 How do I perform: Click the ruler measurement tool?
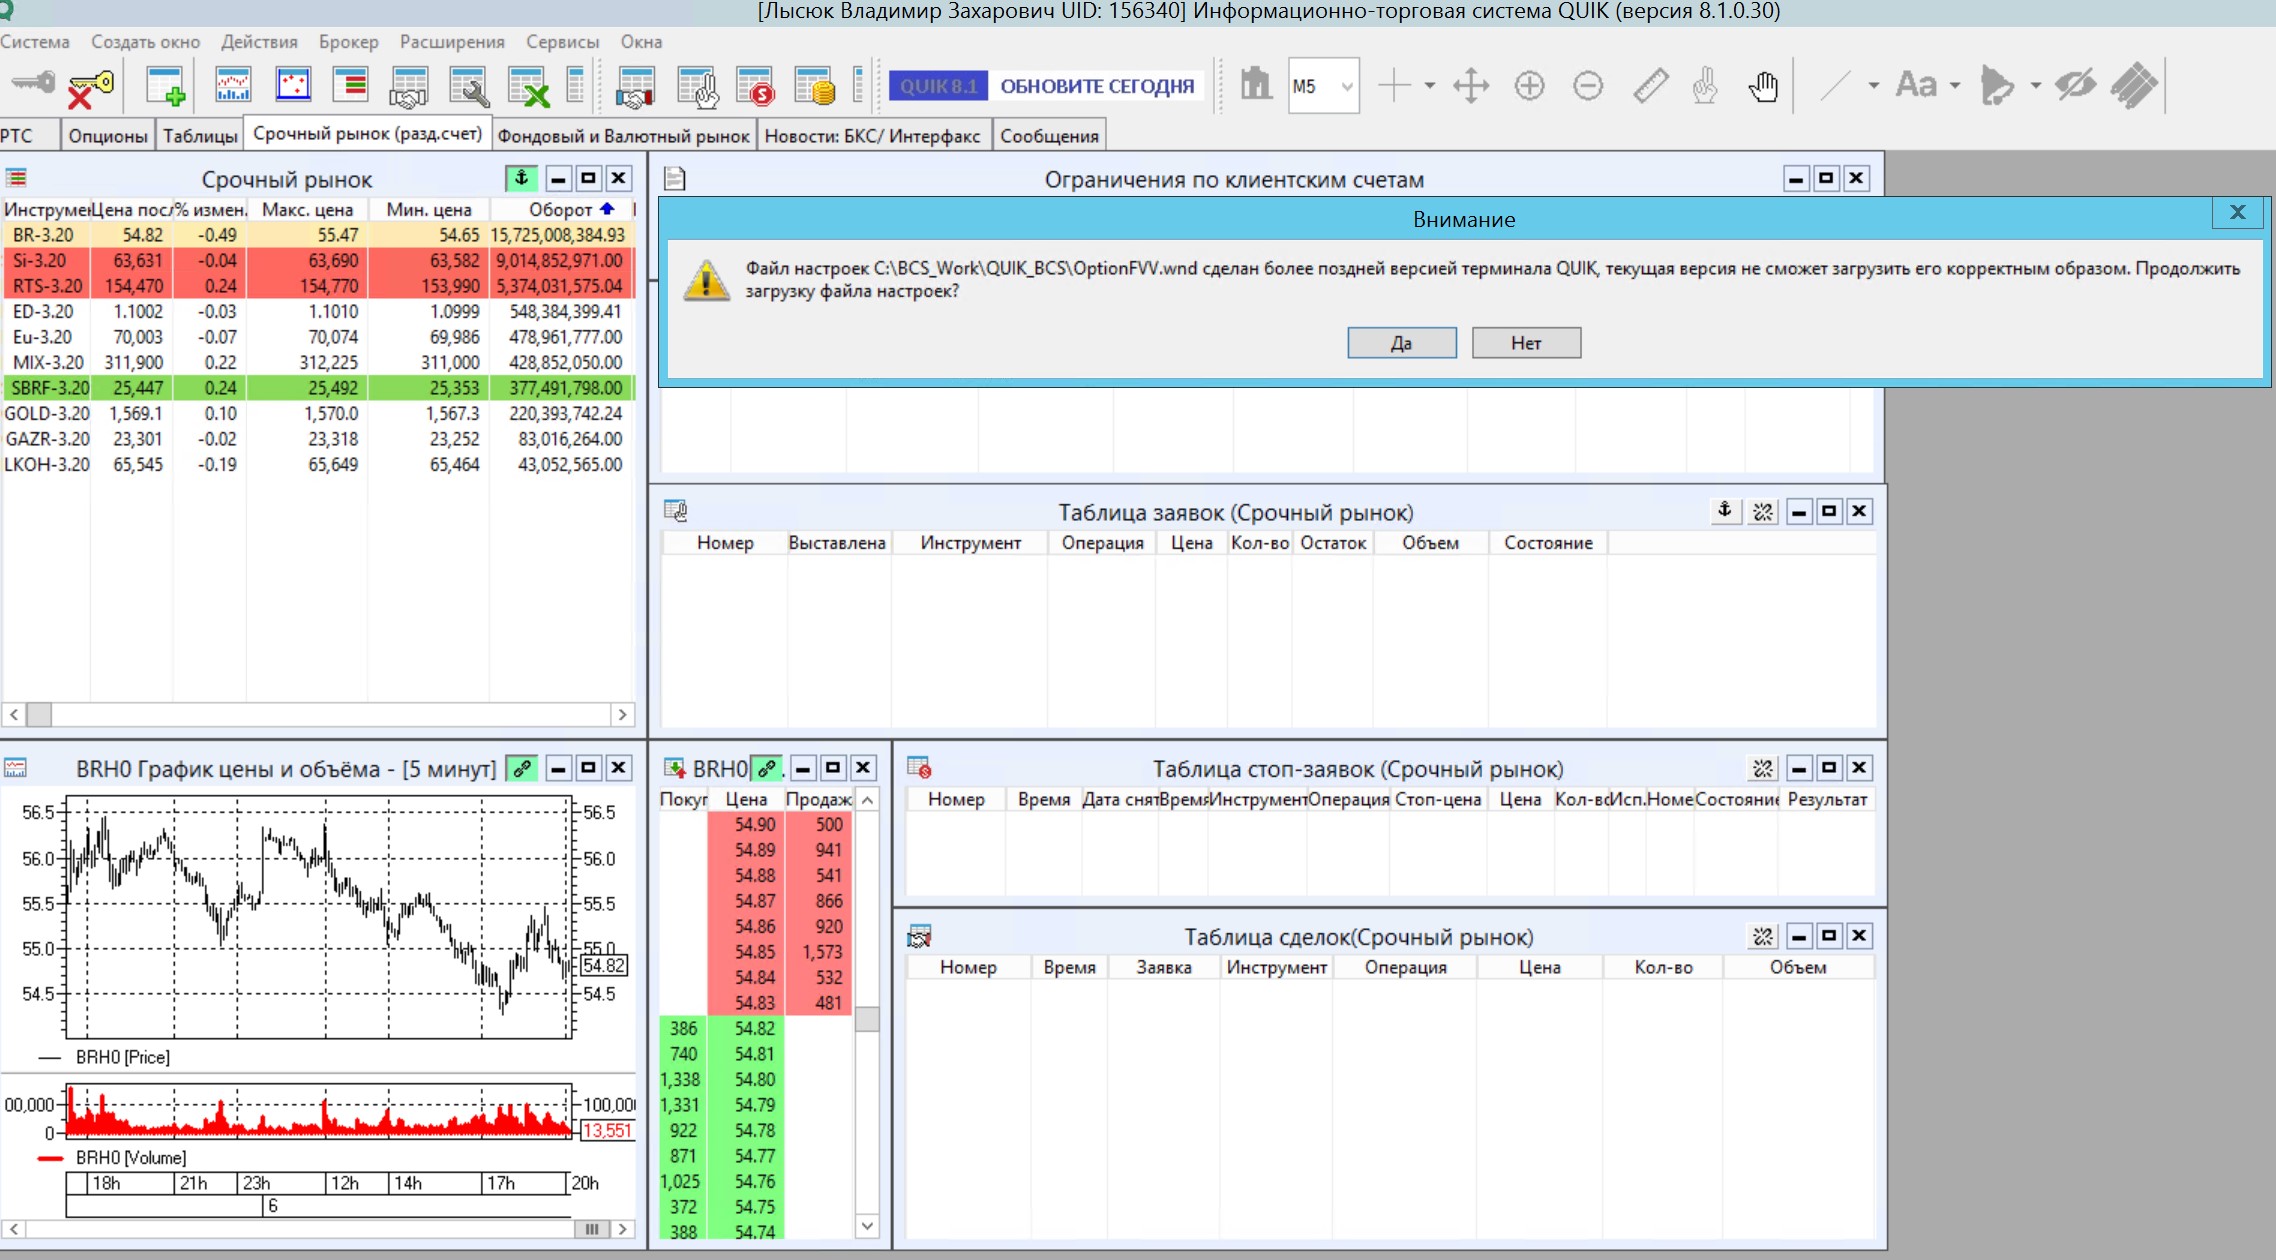pyautogui.click(x=1650, y=87)
